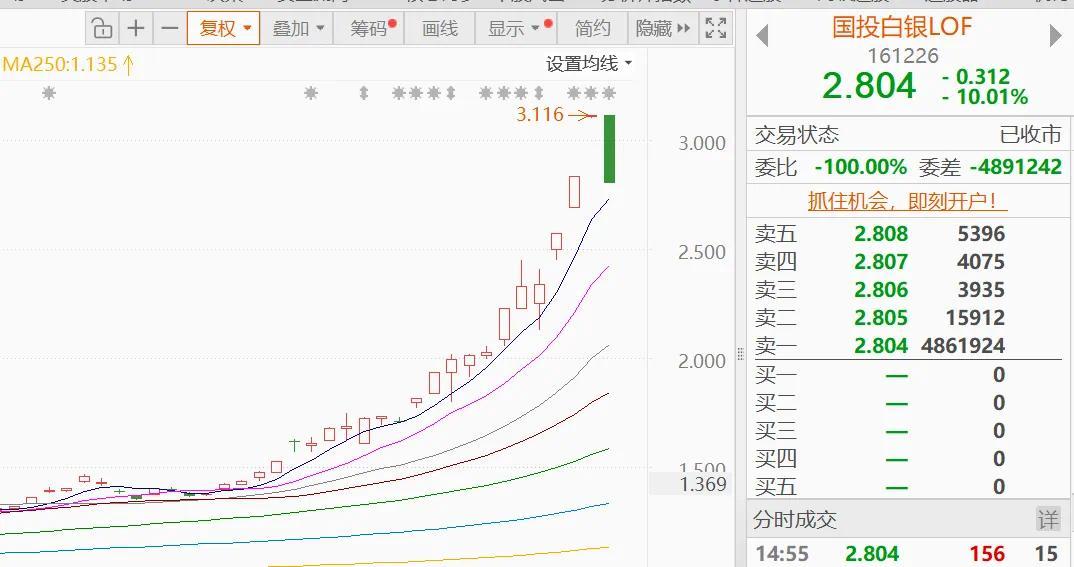
Task: Click the unlock padlock icon in the chart toolbar
Action: click(101, 28)
